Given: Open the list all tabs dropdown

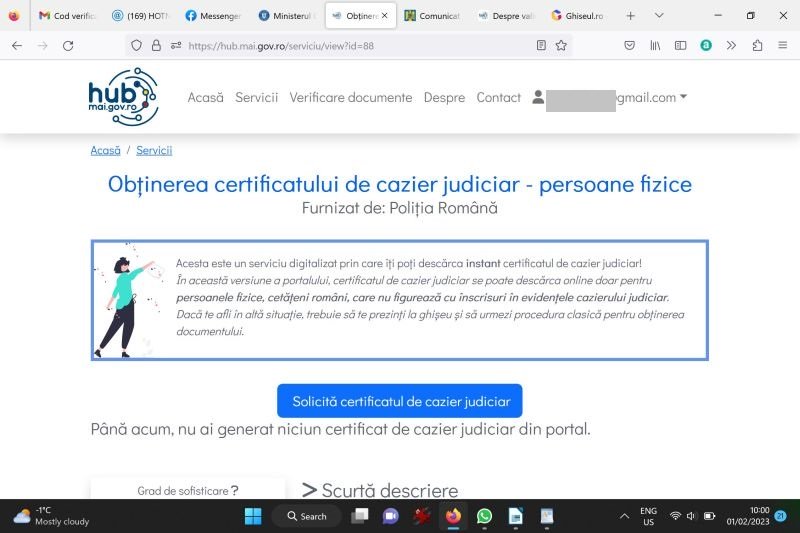Looking at the screenshot, I should point(659,16).
